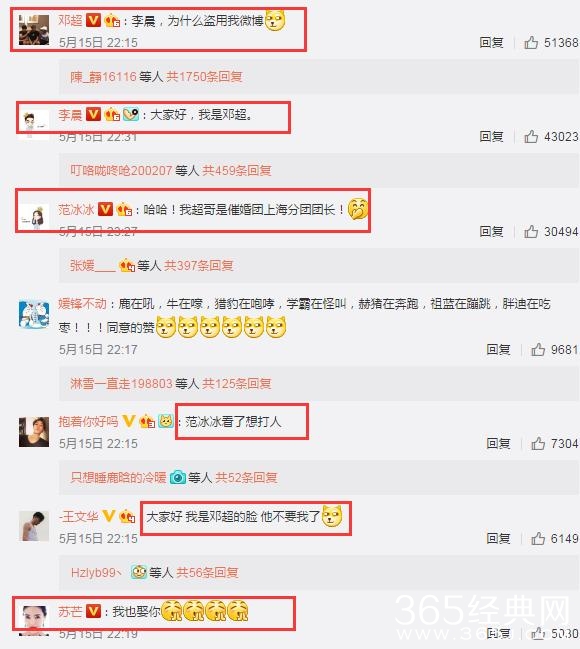Click the verified V badge next to 邓超
580x649 pixels.
[x=93, y=20]
